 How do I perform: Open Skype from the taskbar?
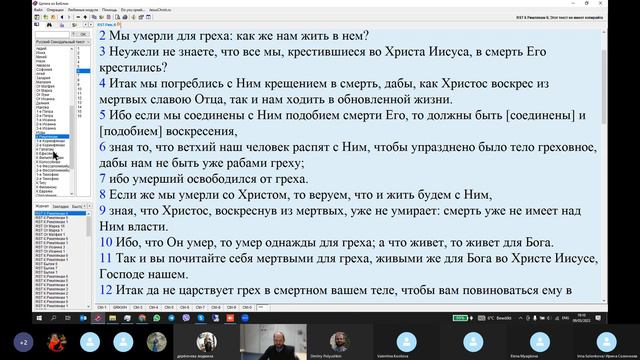click(x=201, y=318)
